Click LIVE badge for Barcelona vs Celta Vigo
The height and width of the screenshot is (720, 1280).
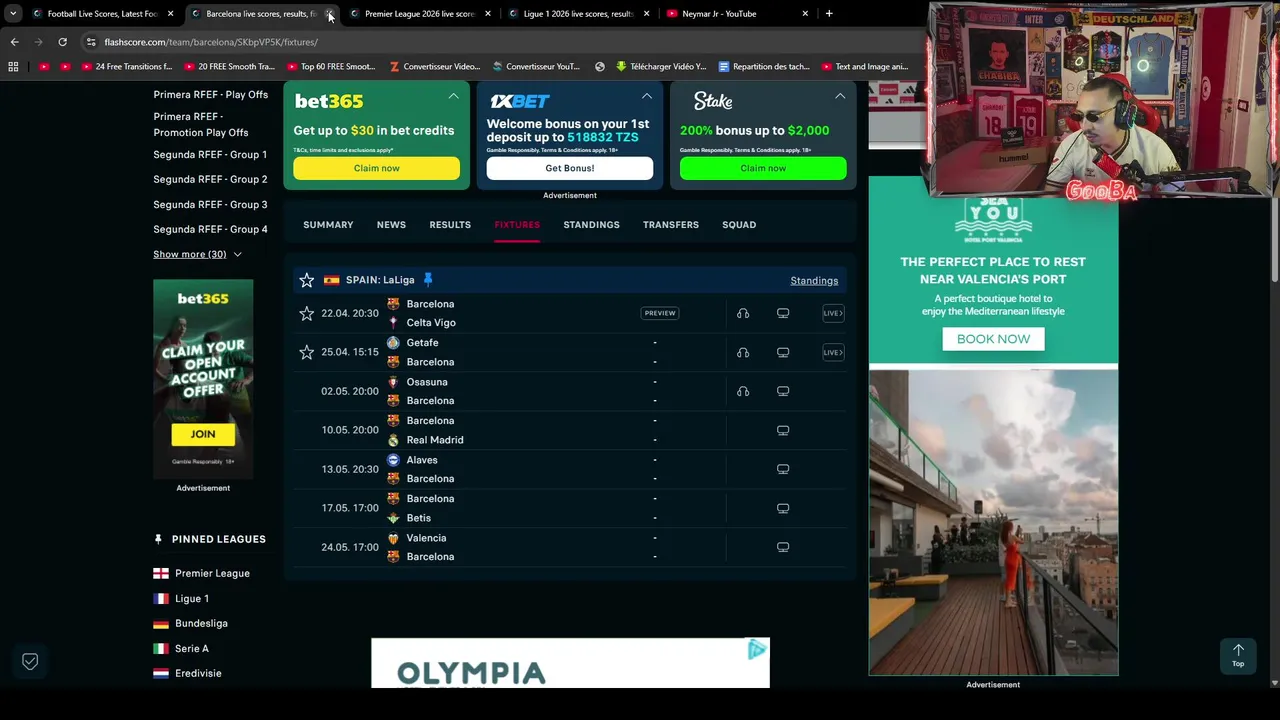click(x=833, y=313)
